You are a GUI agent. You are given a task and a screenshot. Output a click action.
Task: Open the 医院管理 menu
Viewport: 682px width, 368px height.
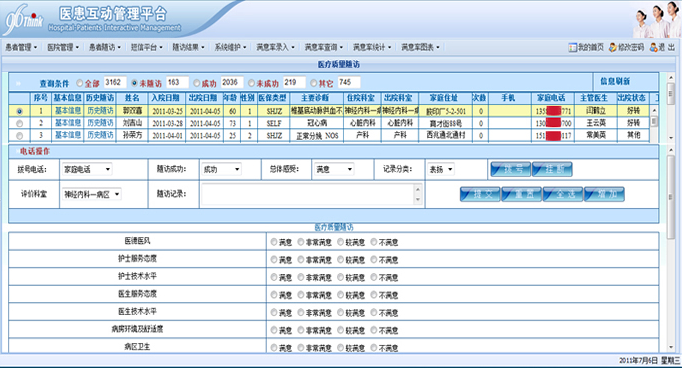(x=63, y=47)
